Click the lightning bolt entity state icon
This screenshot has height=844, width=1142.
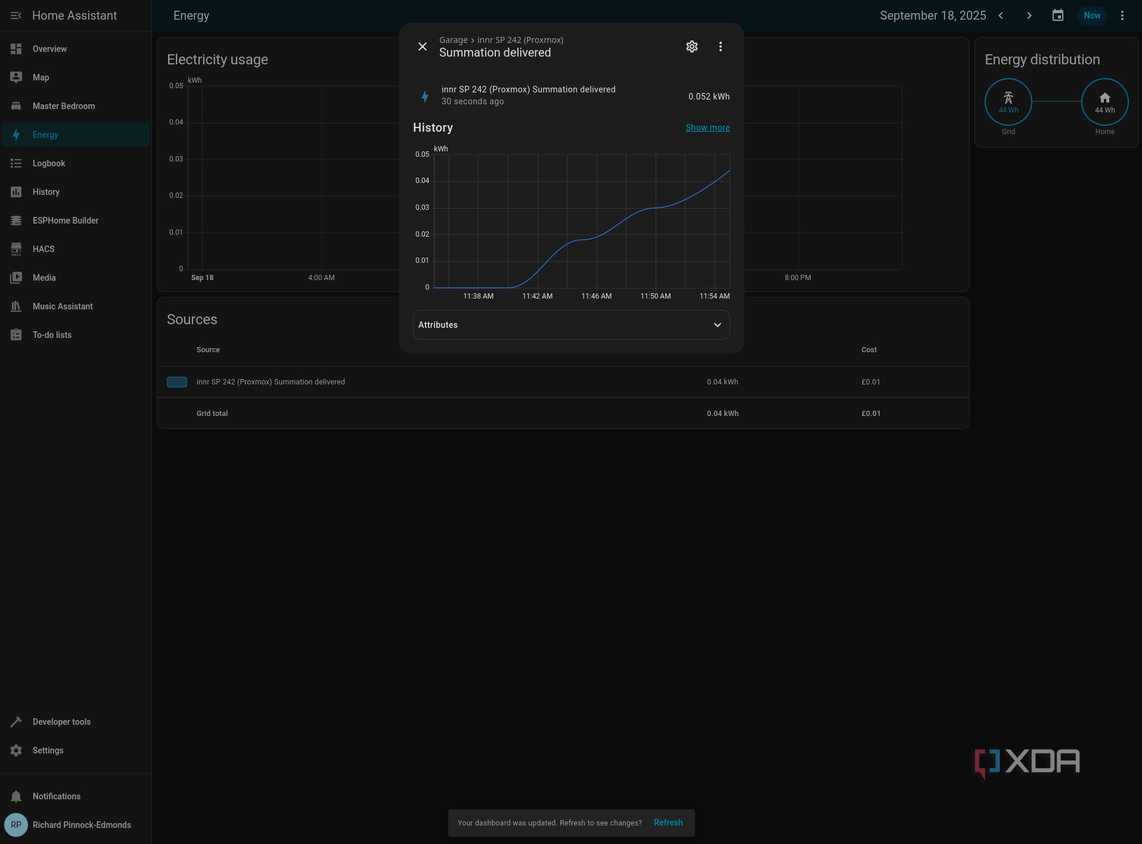coord(425,96)
